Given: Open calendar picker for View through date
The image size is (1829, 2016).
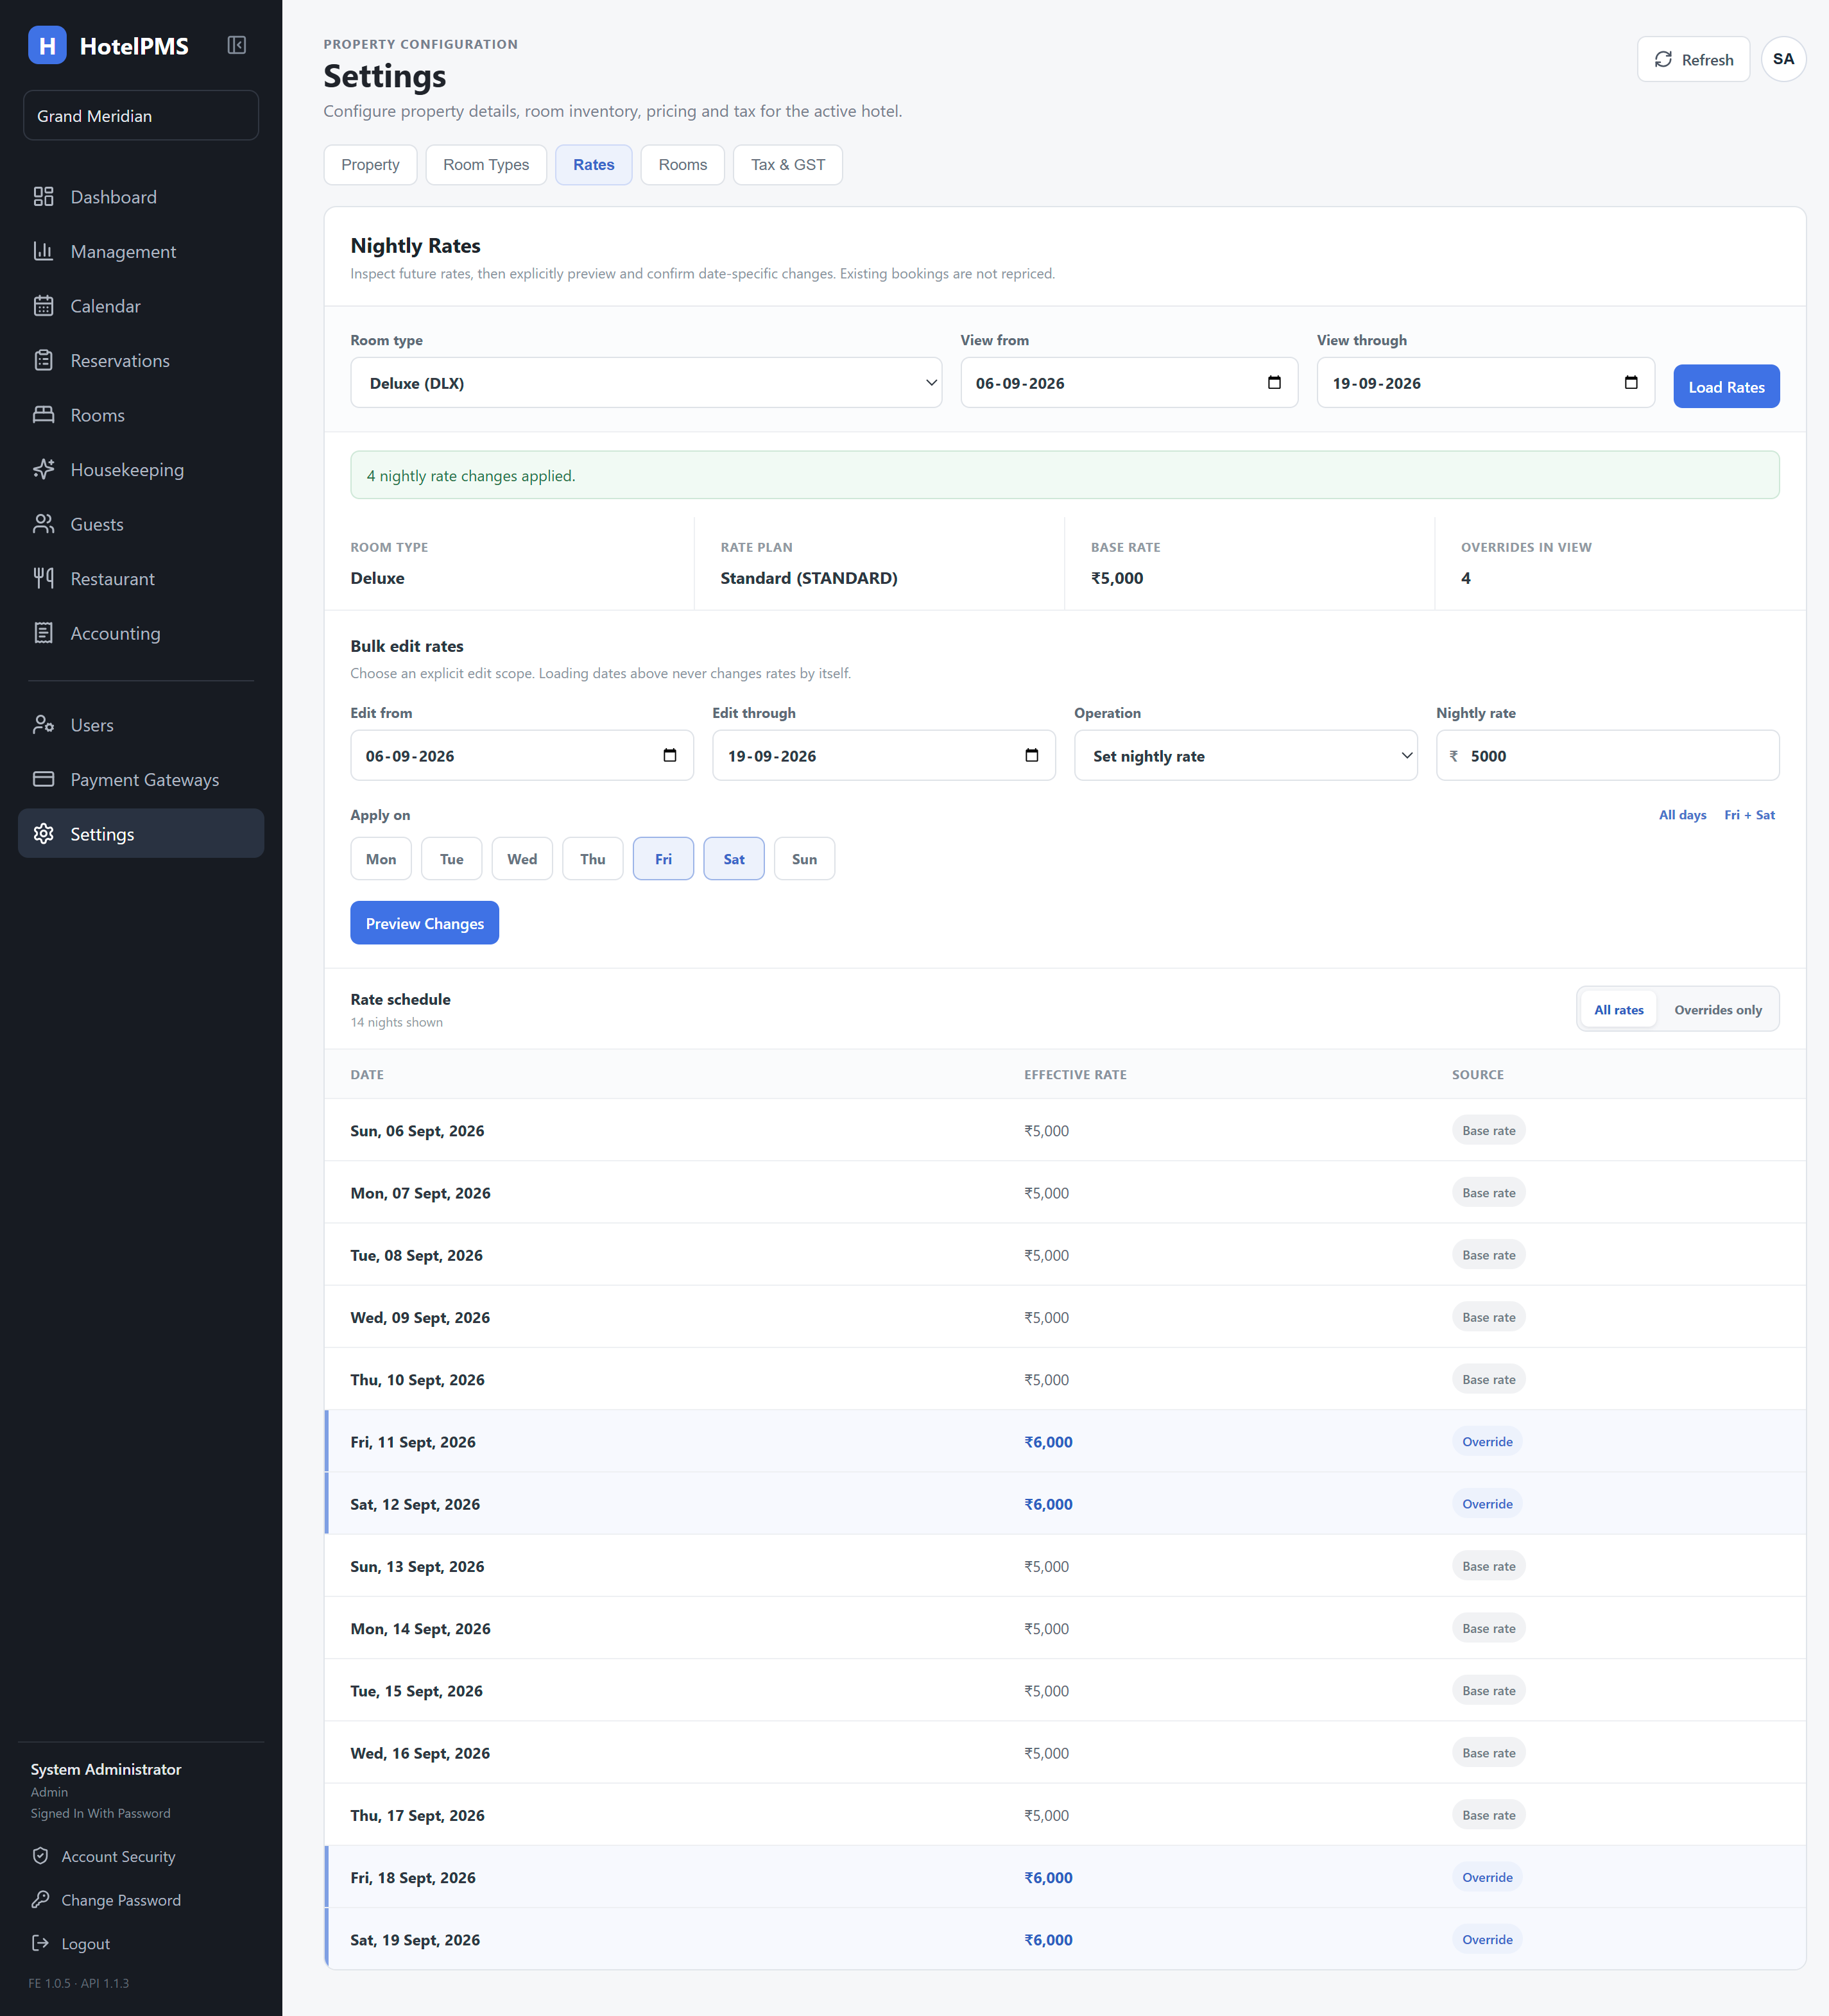Looking at the screenshot, I should [x=1631, y=383].
